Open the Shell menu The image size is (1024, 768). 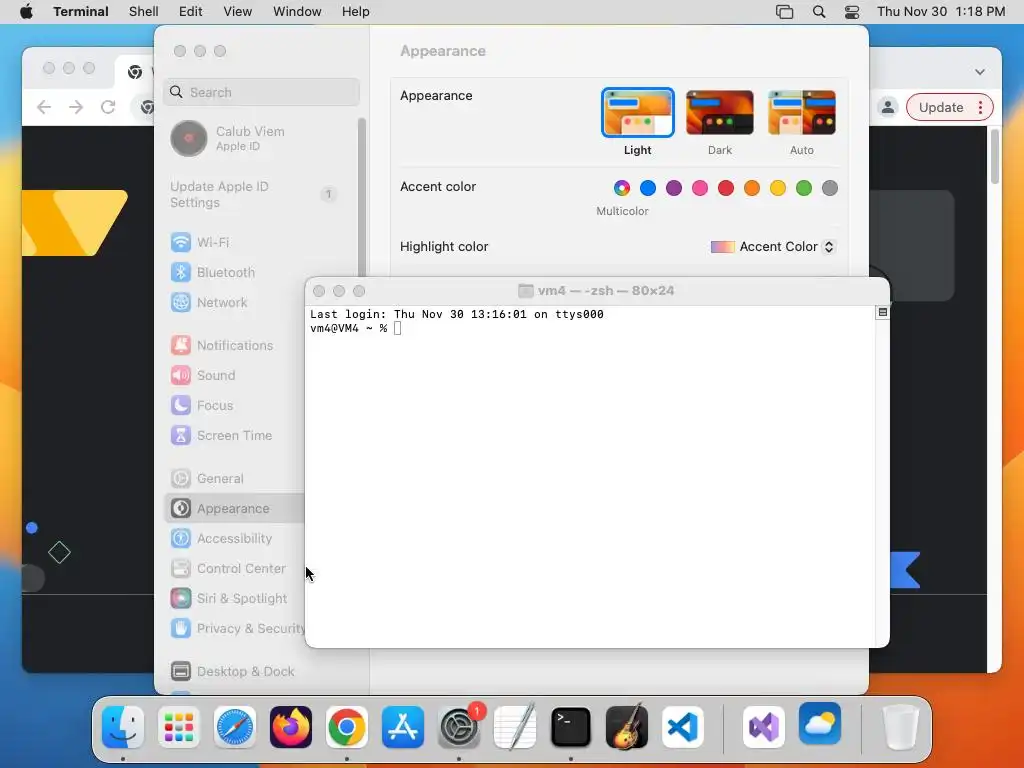coord(144,12)
